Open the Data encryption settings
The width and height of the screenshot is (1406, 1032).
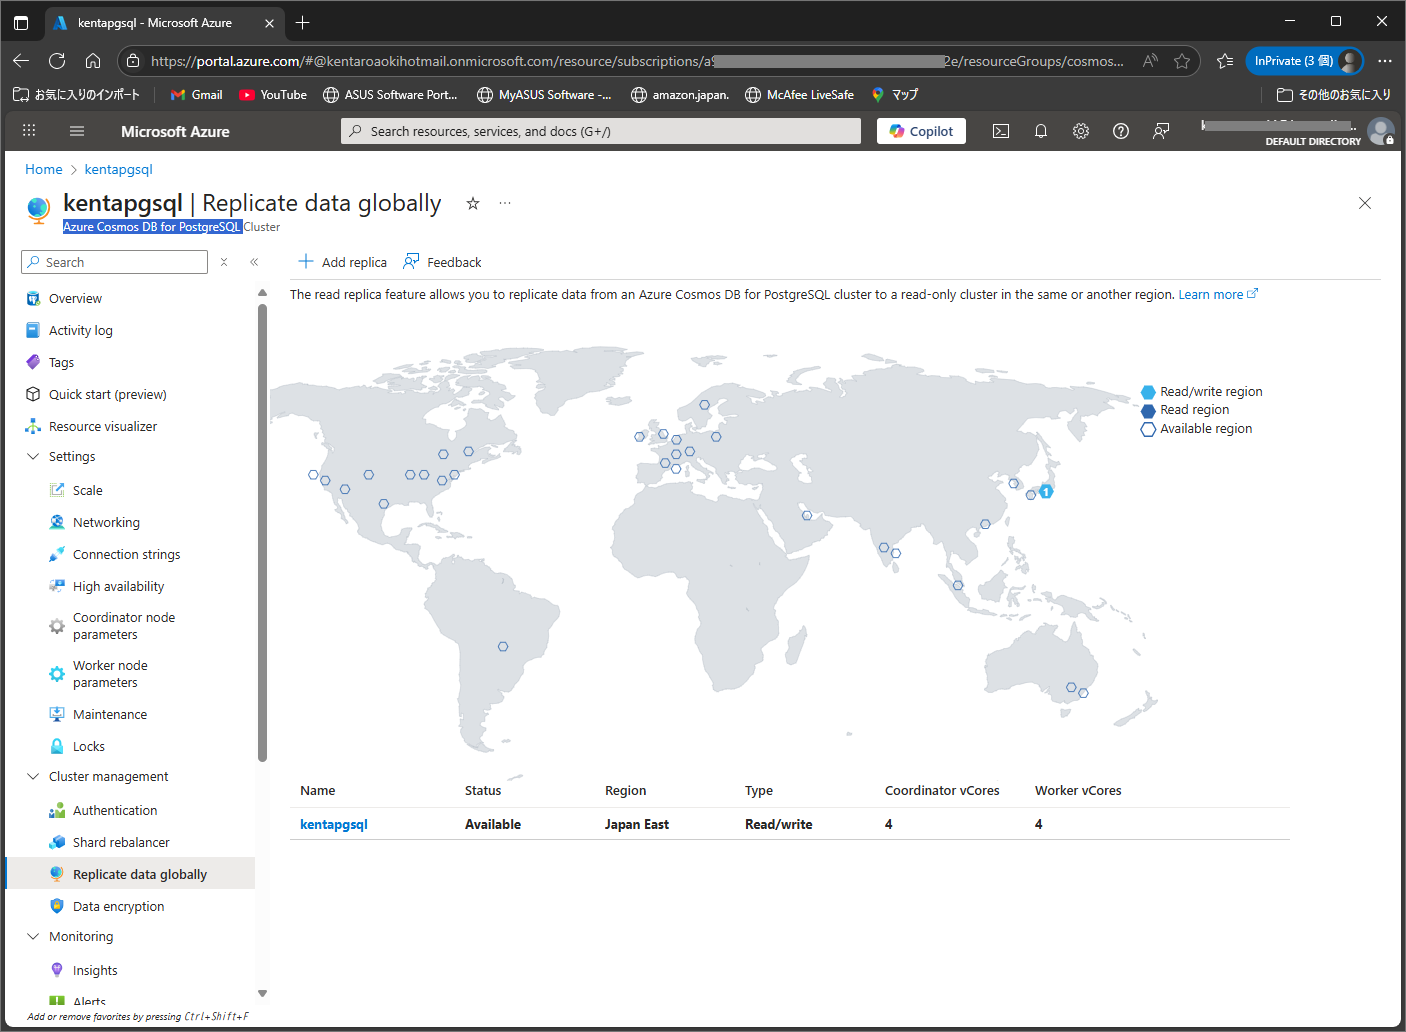pos(119,905)
